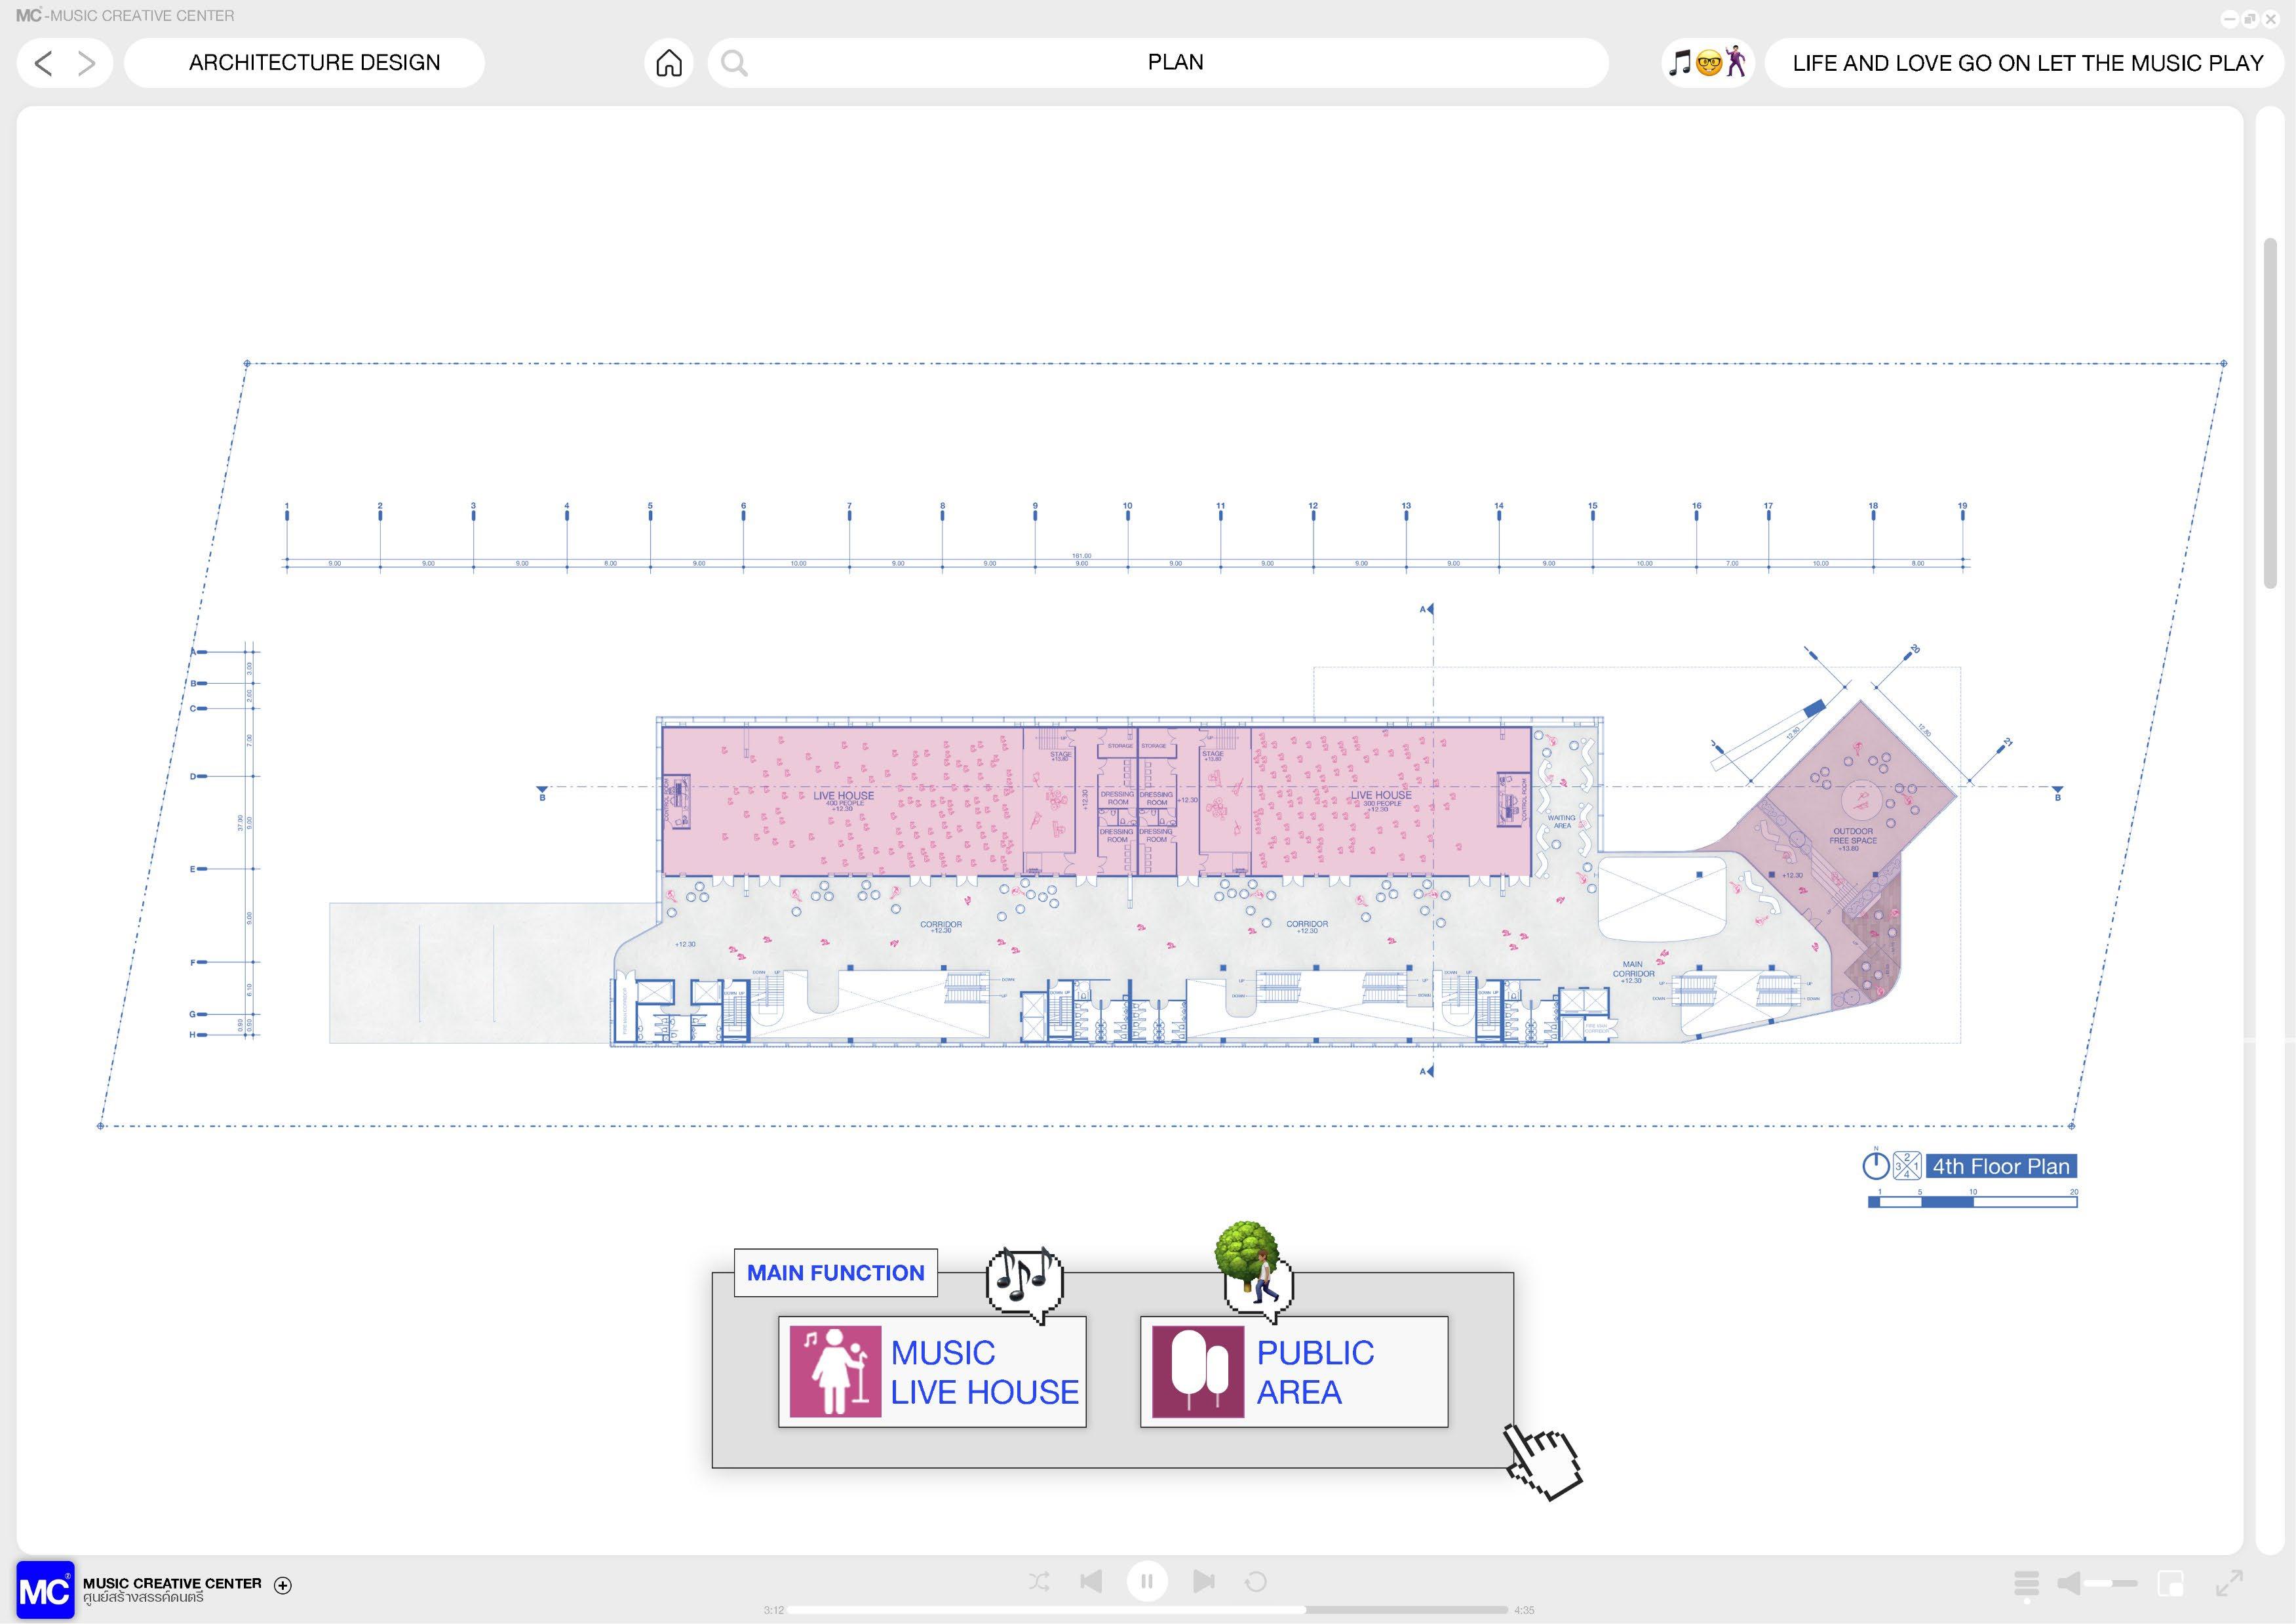Click the MC logo thumbnail
The height and width of the screenshot is (1624, 2296).
click(x=45, y=1589)
